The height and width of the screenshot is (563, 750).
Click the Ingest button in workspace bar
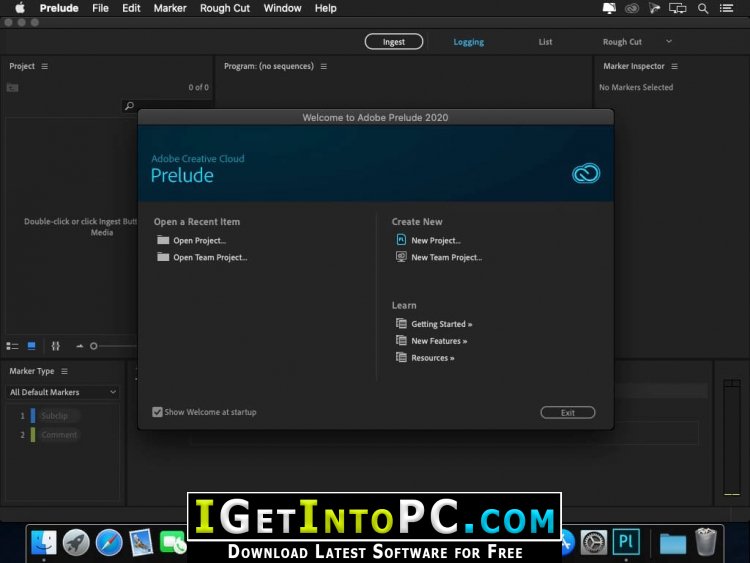click(x=394, y=42)
